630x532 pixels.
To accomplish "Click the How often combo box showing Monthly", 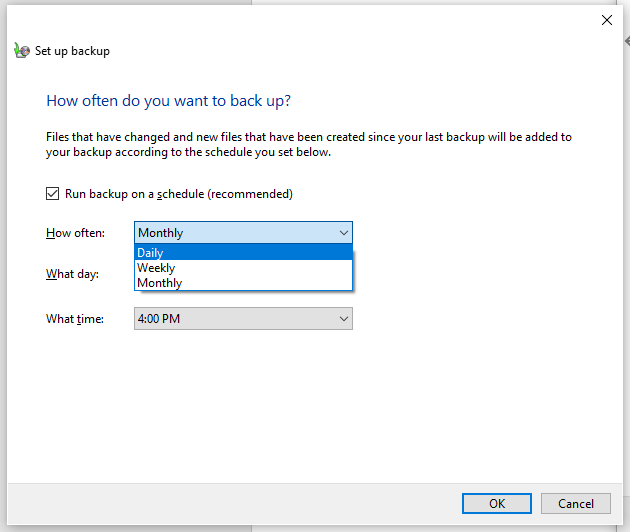I will 234,233.
